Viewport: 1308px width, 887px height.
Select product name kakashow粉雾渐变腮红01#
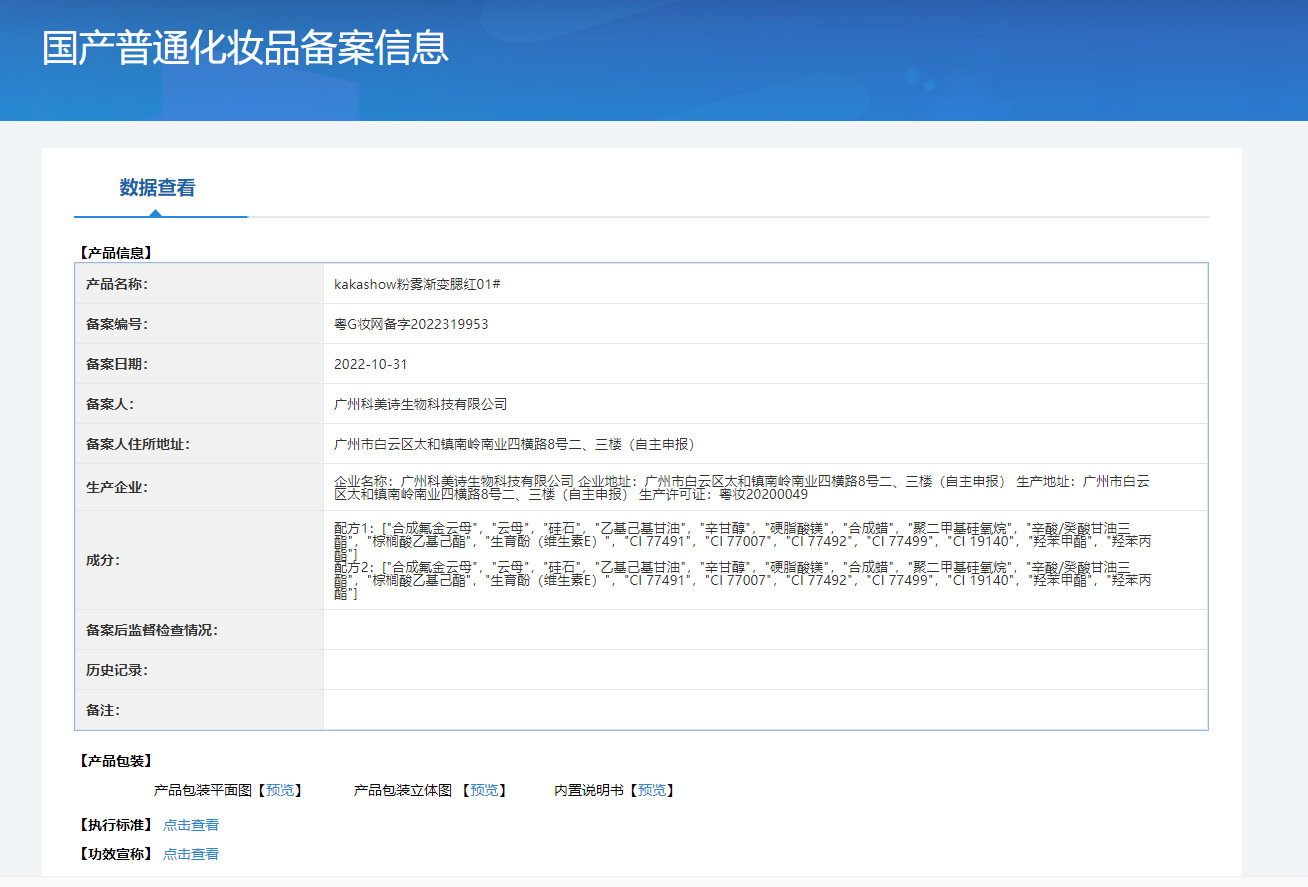pyautogui.click(x=417, y=284)
